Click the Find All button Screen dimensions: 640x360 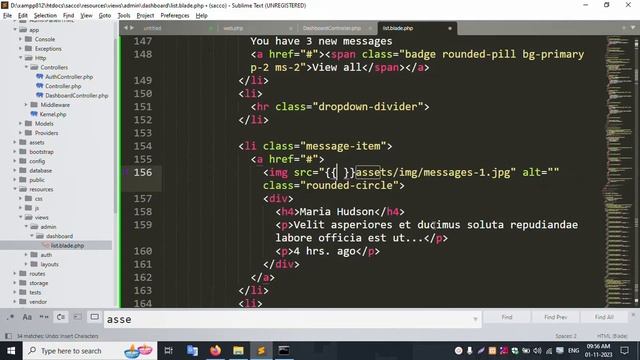tap(604, 317)
